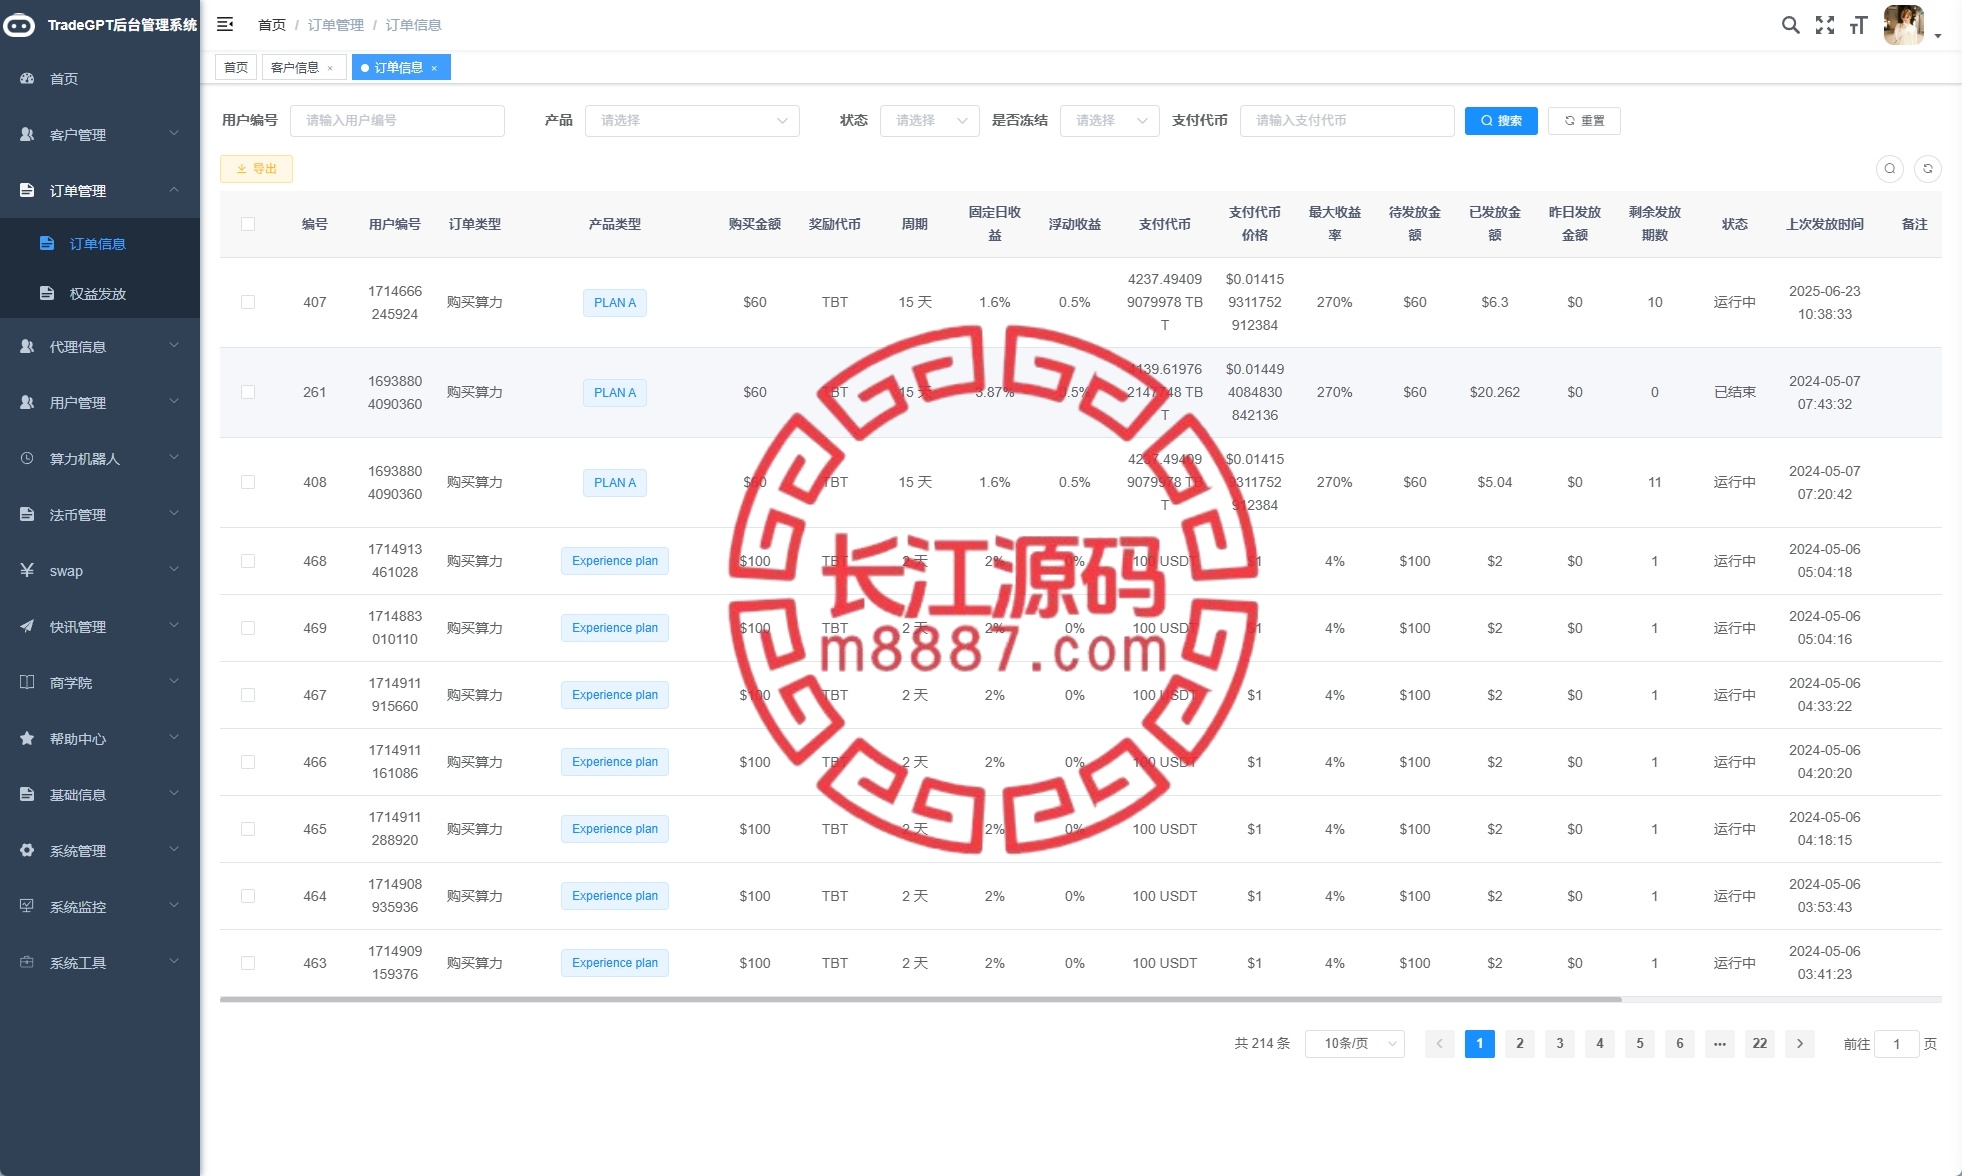Click the swap yen icon
The width and height of the screenshot is (1962, 1176).
[x=27, y=570]
